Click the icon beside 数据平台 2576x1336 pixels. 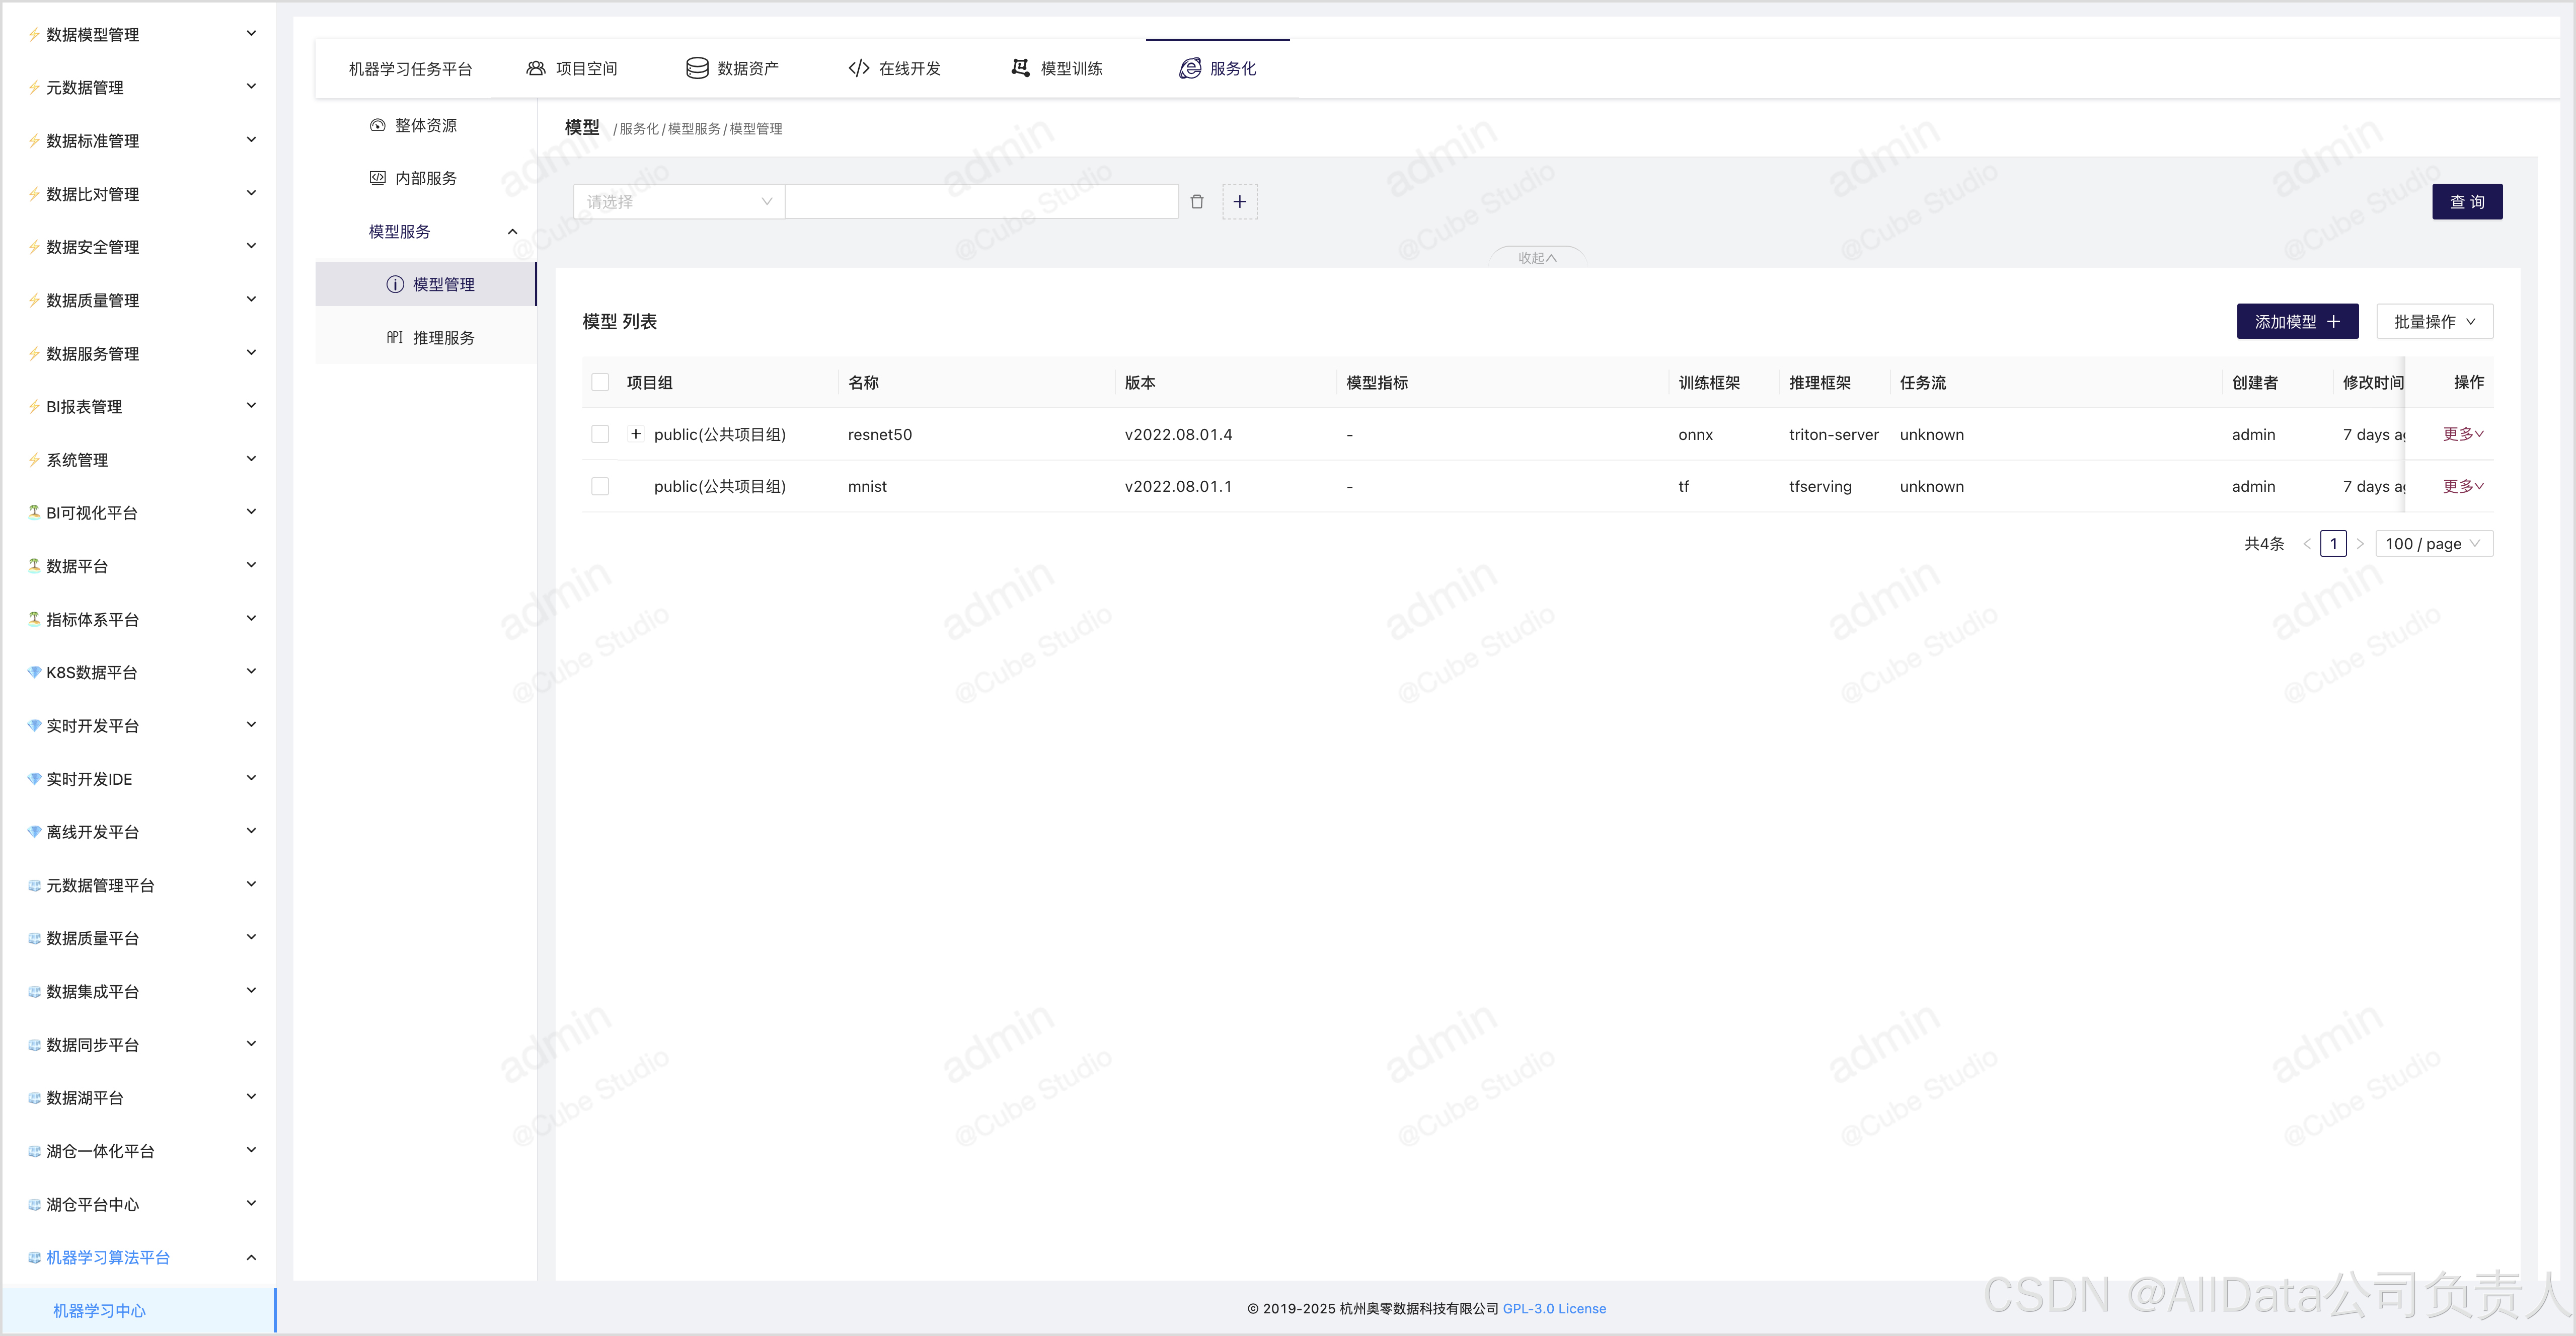(34, 566)
